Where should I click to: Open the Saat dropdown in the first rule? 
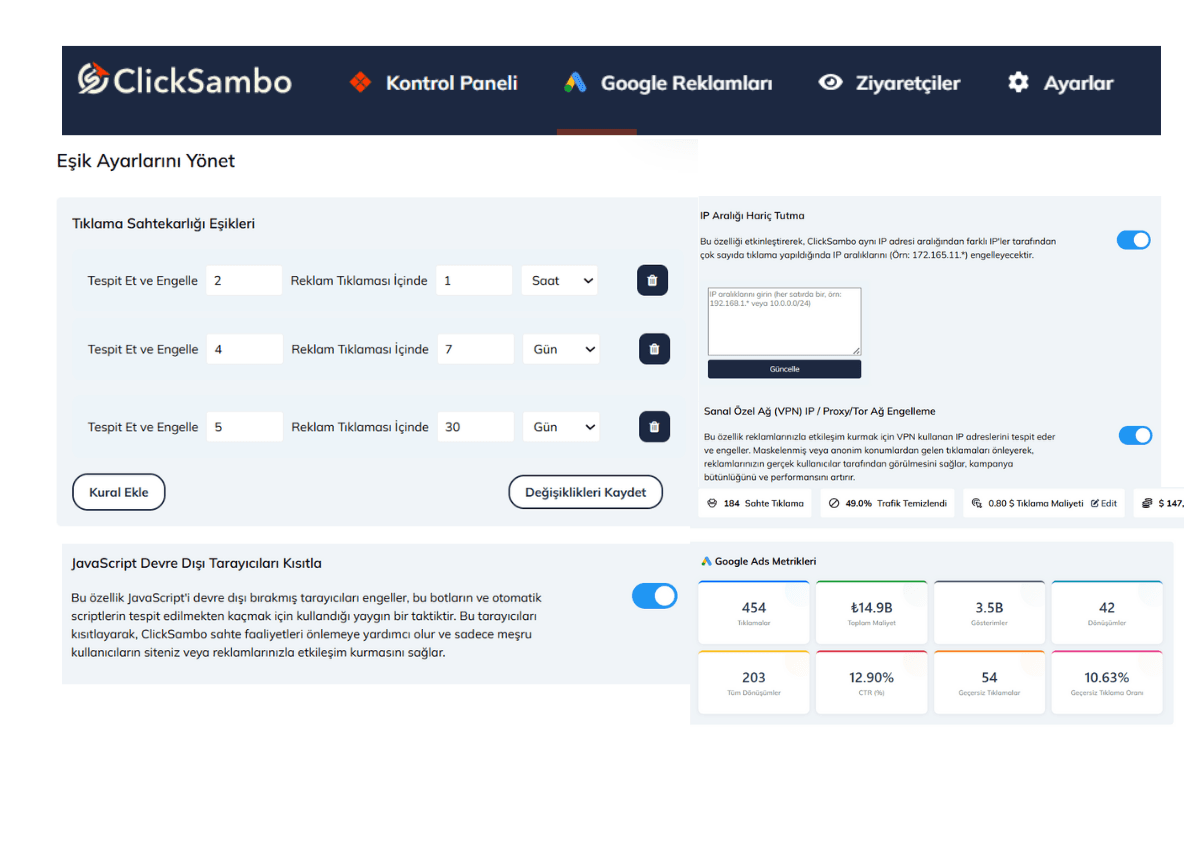pos(559,280)
